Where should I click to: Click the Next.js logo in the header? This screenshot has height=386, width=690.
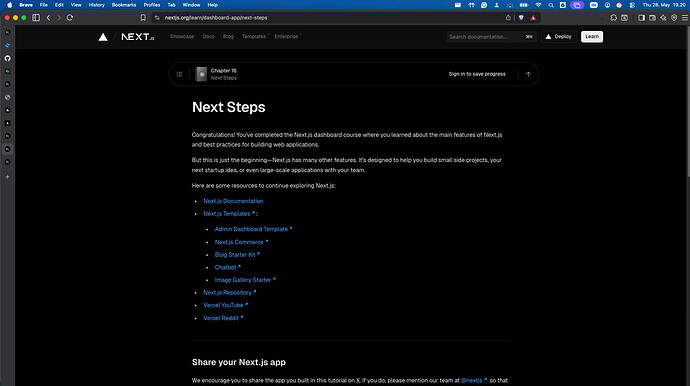click(138, 37)
